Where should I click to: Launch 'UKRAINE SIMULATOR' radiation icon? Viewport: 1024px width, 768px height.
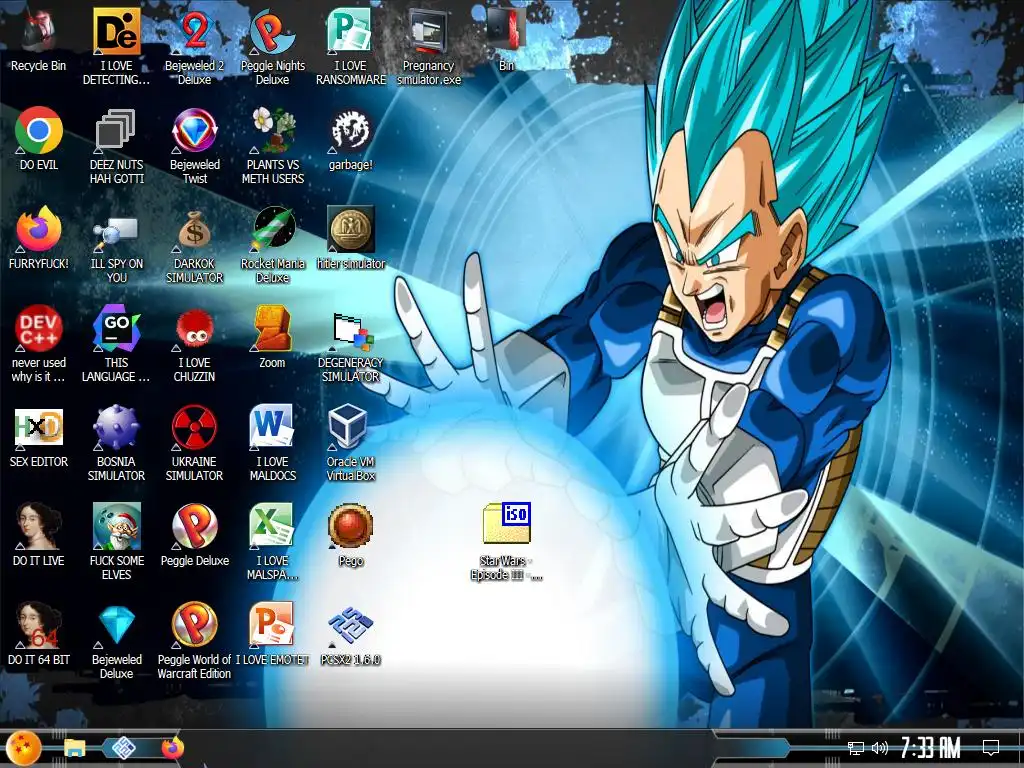click(195, 427)
